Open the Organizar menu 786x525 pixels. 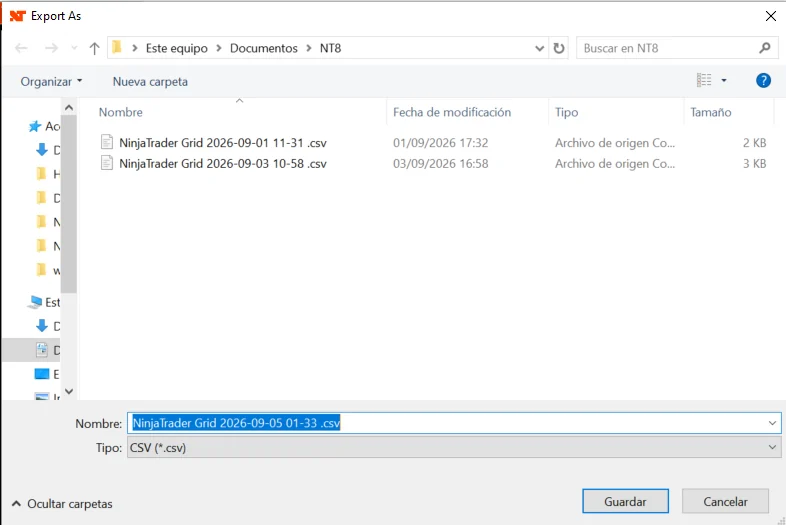coord(51,81)
